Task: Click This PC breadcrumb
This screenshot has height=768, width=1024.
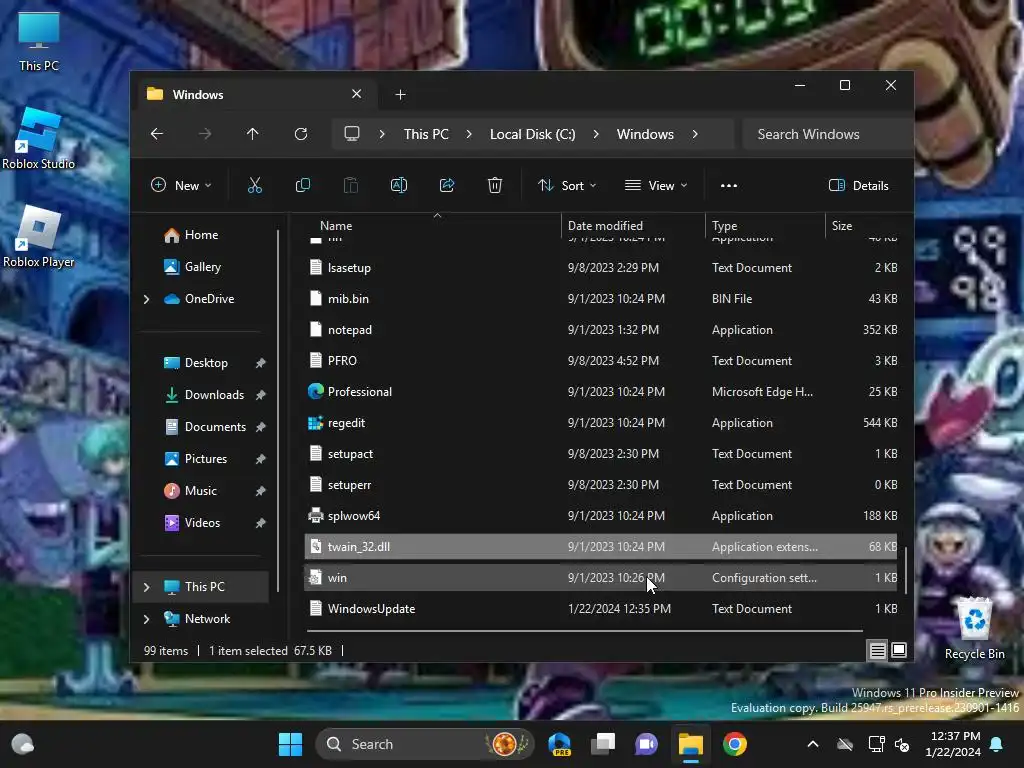Action: [426, 134]
